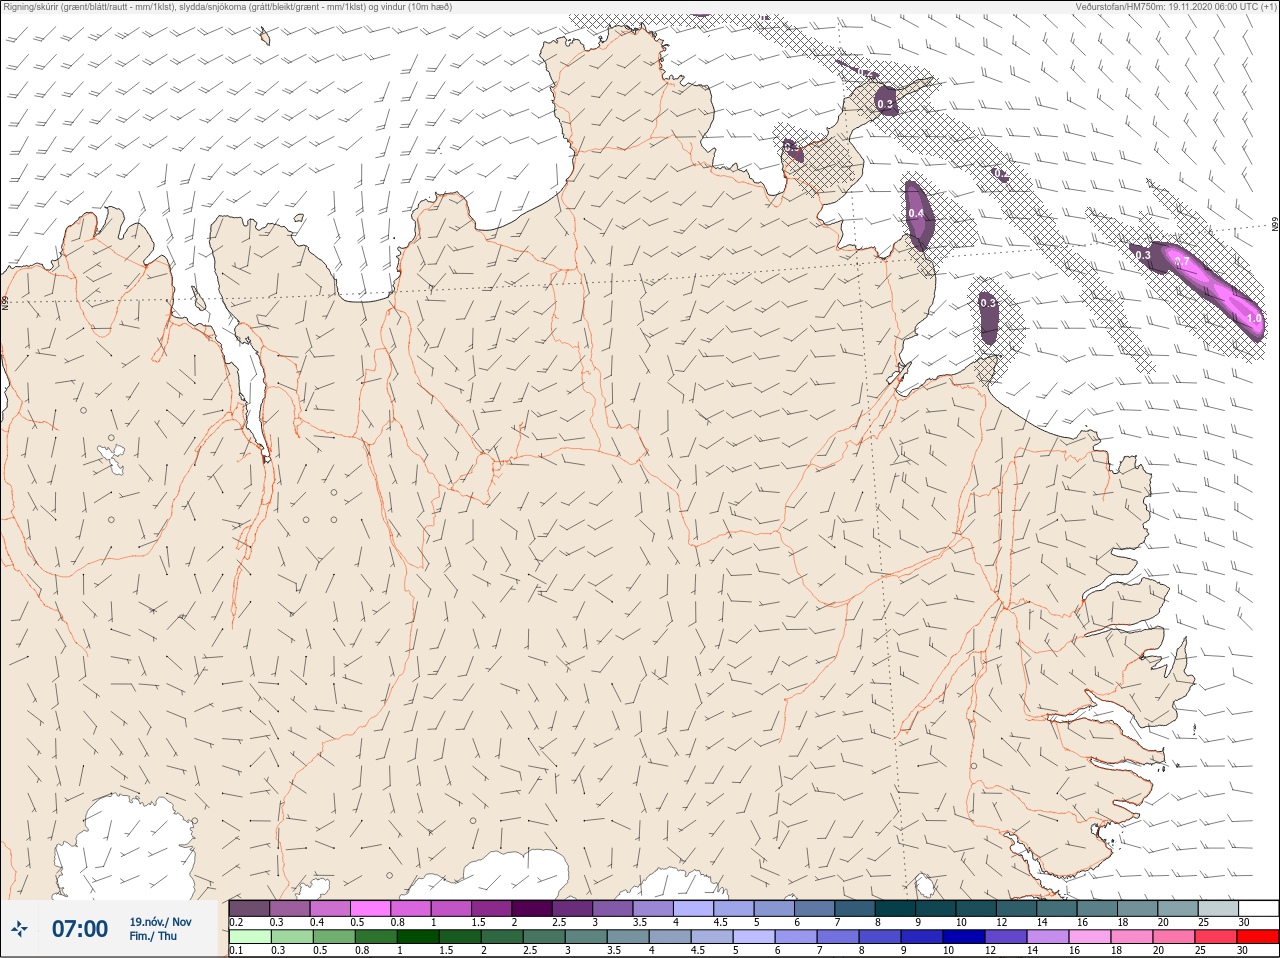Click the map title text starting "Rigning/skúrir"
Image resolution: width=1280 pixels, height=958 pixels.
(x=228, y=6)
